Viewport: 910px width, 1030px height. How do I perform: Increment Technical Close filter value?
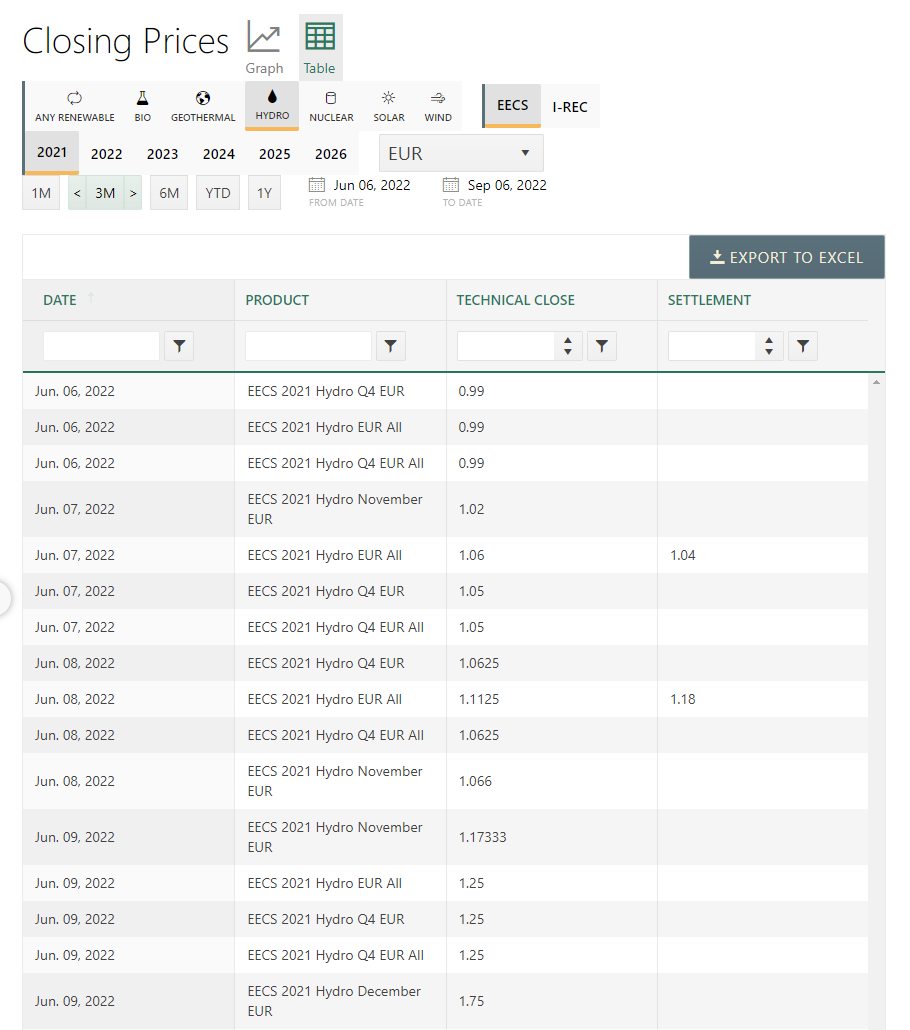click(x=568, y=340)
